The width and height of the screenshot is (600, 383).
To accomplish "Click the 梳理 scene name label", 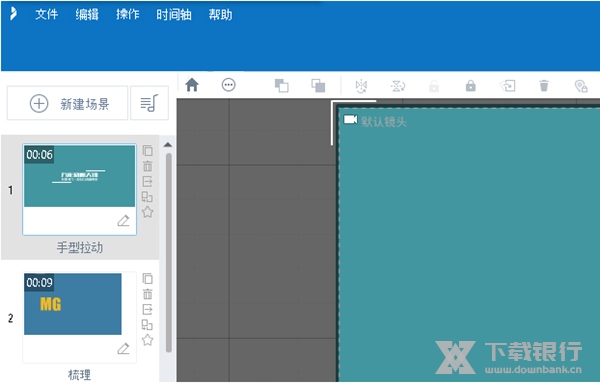I will tap(80, 375).
